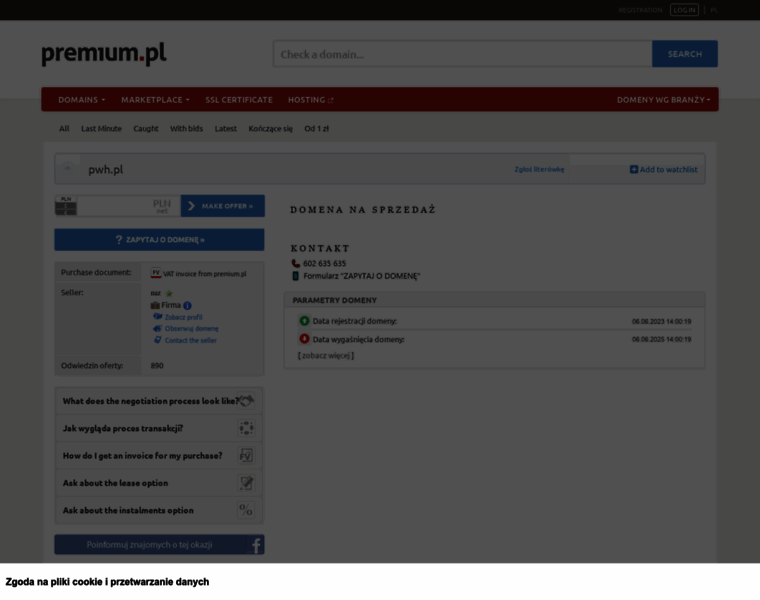This screenshot has height=600, width=760.
Task: Expand Domeny wg branży dropdown
Action: pos(663,100)
